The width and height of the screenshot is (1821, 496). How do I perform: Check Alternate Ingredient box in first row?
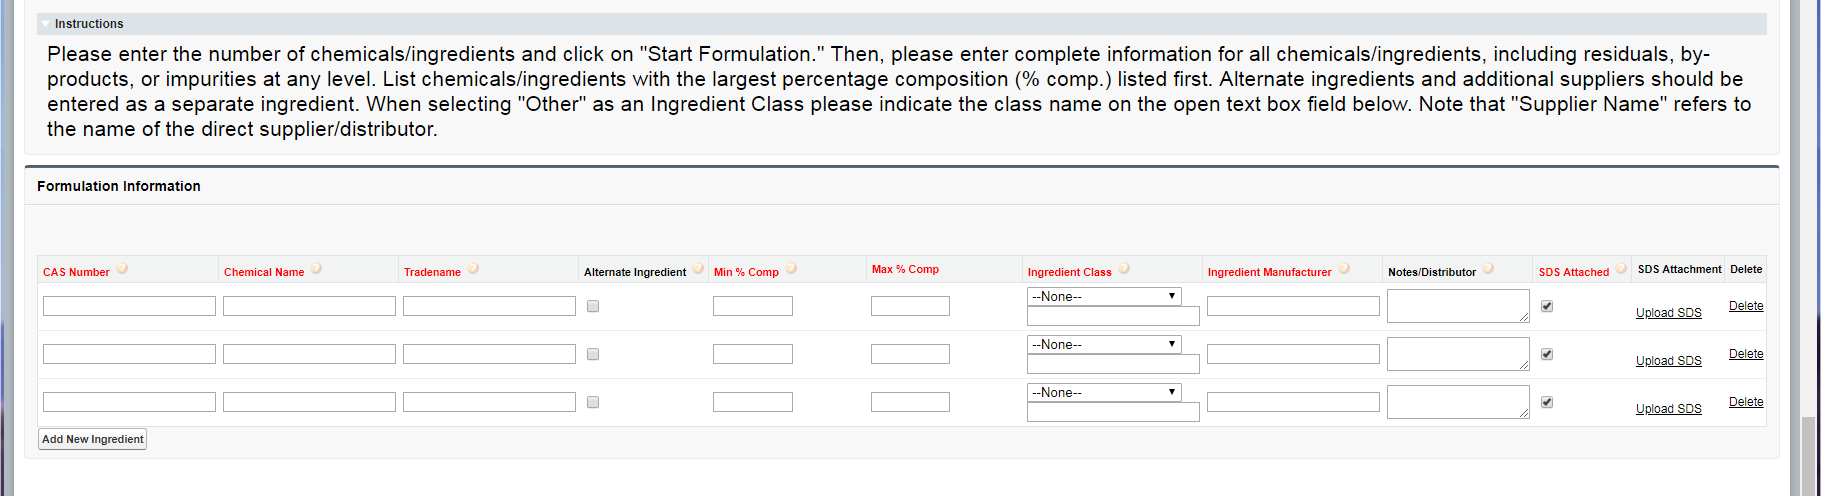coord(593,306)
